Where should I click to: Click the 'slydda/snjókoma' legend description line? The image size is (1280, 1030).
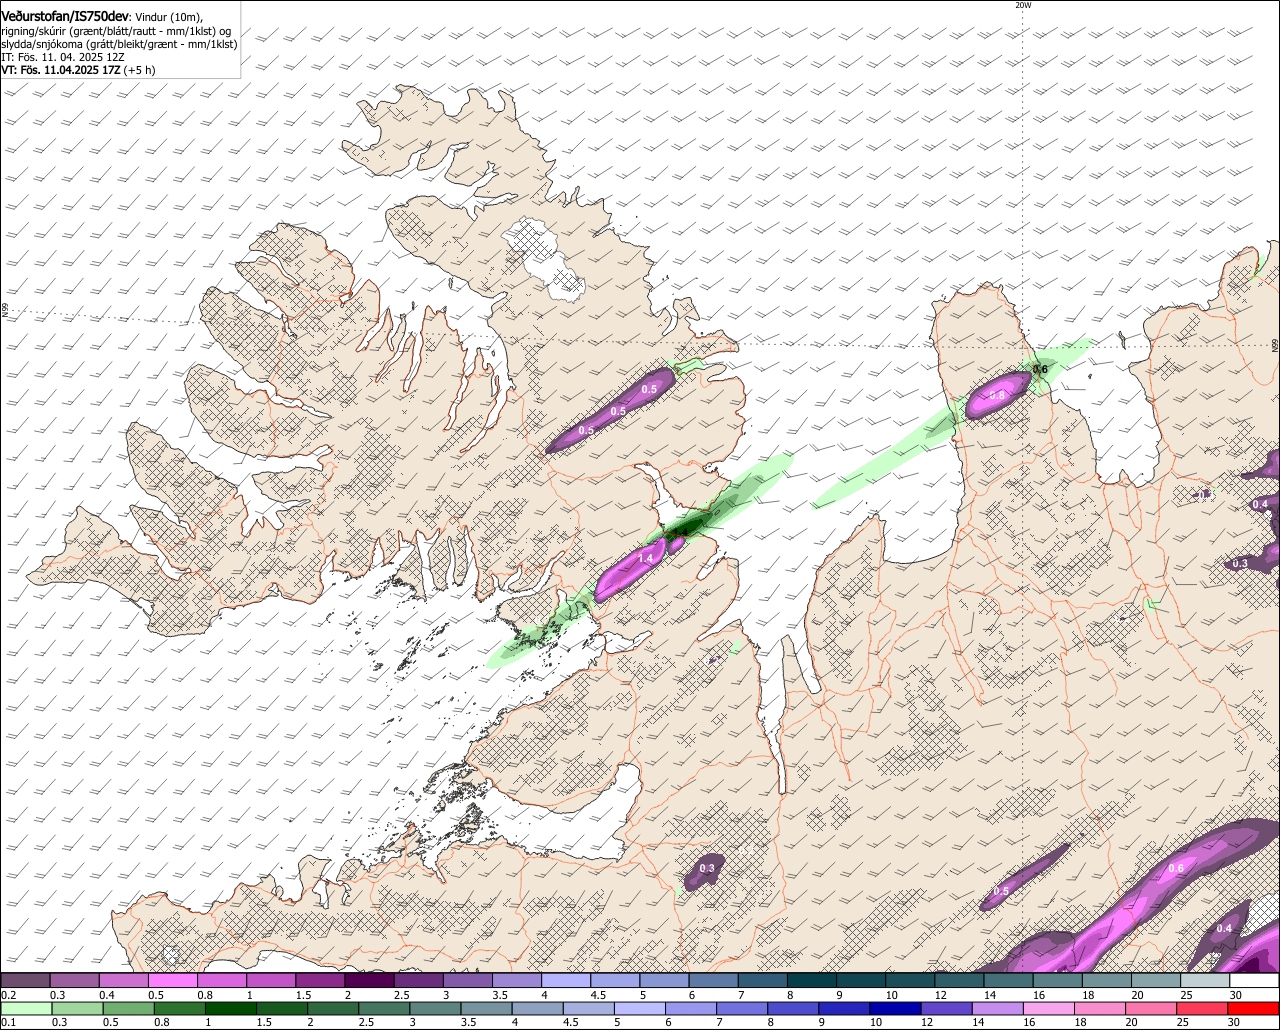pyautogui.click(x=119, y=44)
